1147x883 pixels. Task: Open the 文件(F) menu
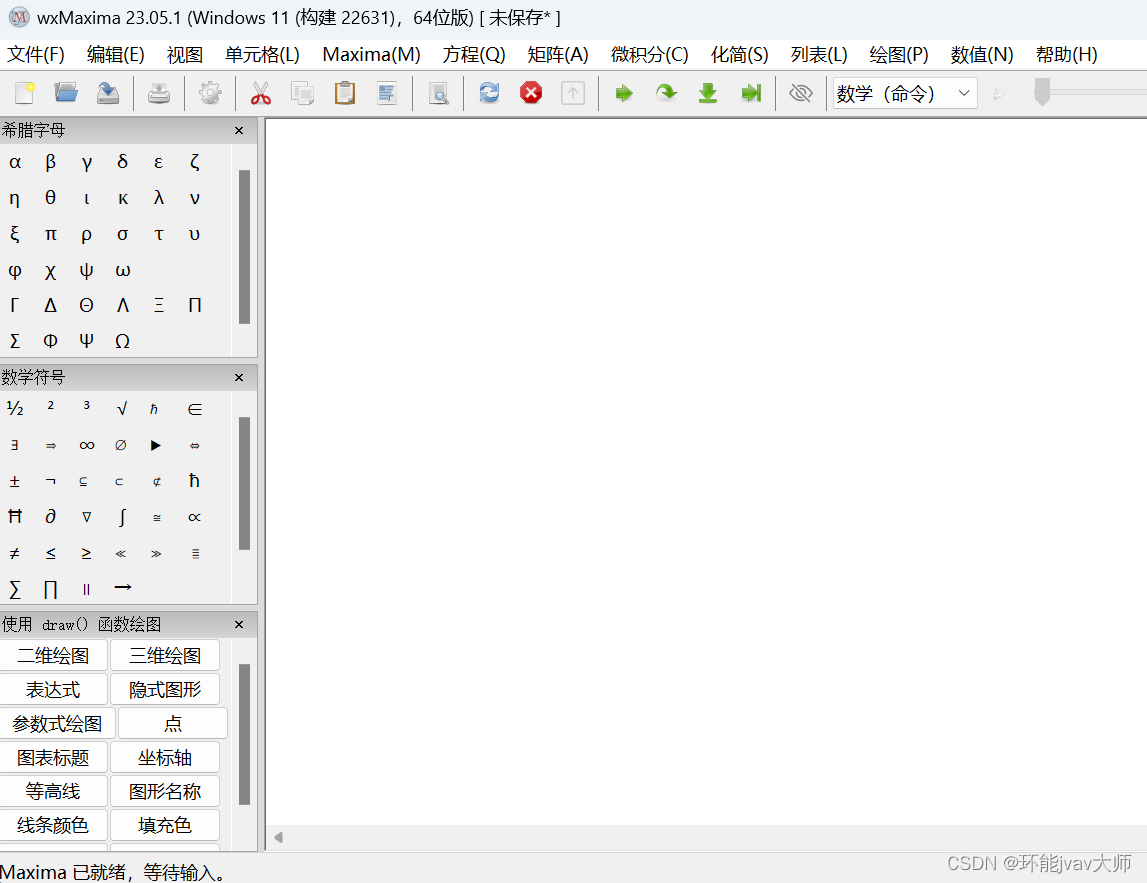pyautogui.click(x=35, y=55)
